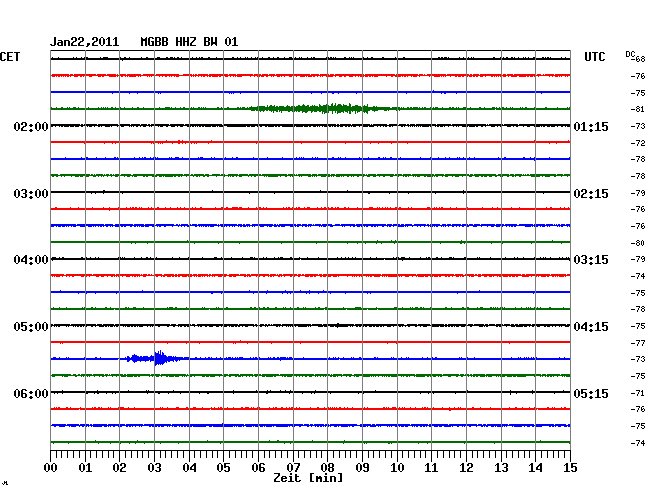Click the "05:15" UTC time label

[591, 393]
